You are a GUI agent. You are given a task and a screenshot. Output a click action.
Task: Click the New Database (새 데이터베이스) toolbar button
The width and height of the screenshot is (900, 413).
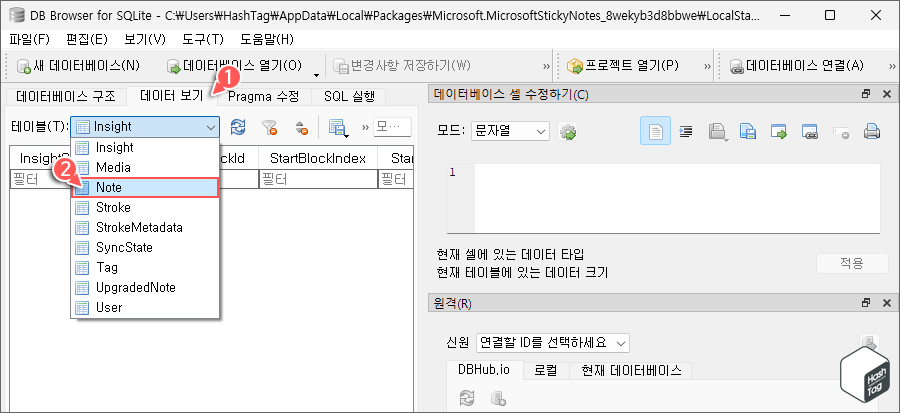[x=78, y=65]
